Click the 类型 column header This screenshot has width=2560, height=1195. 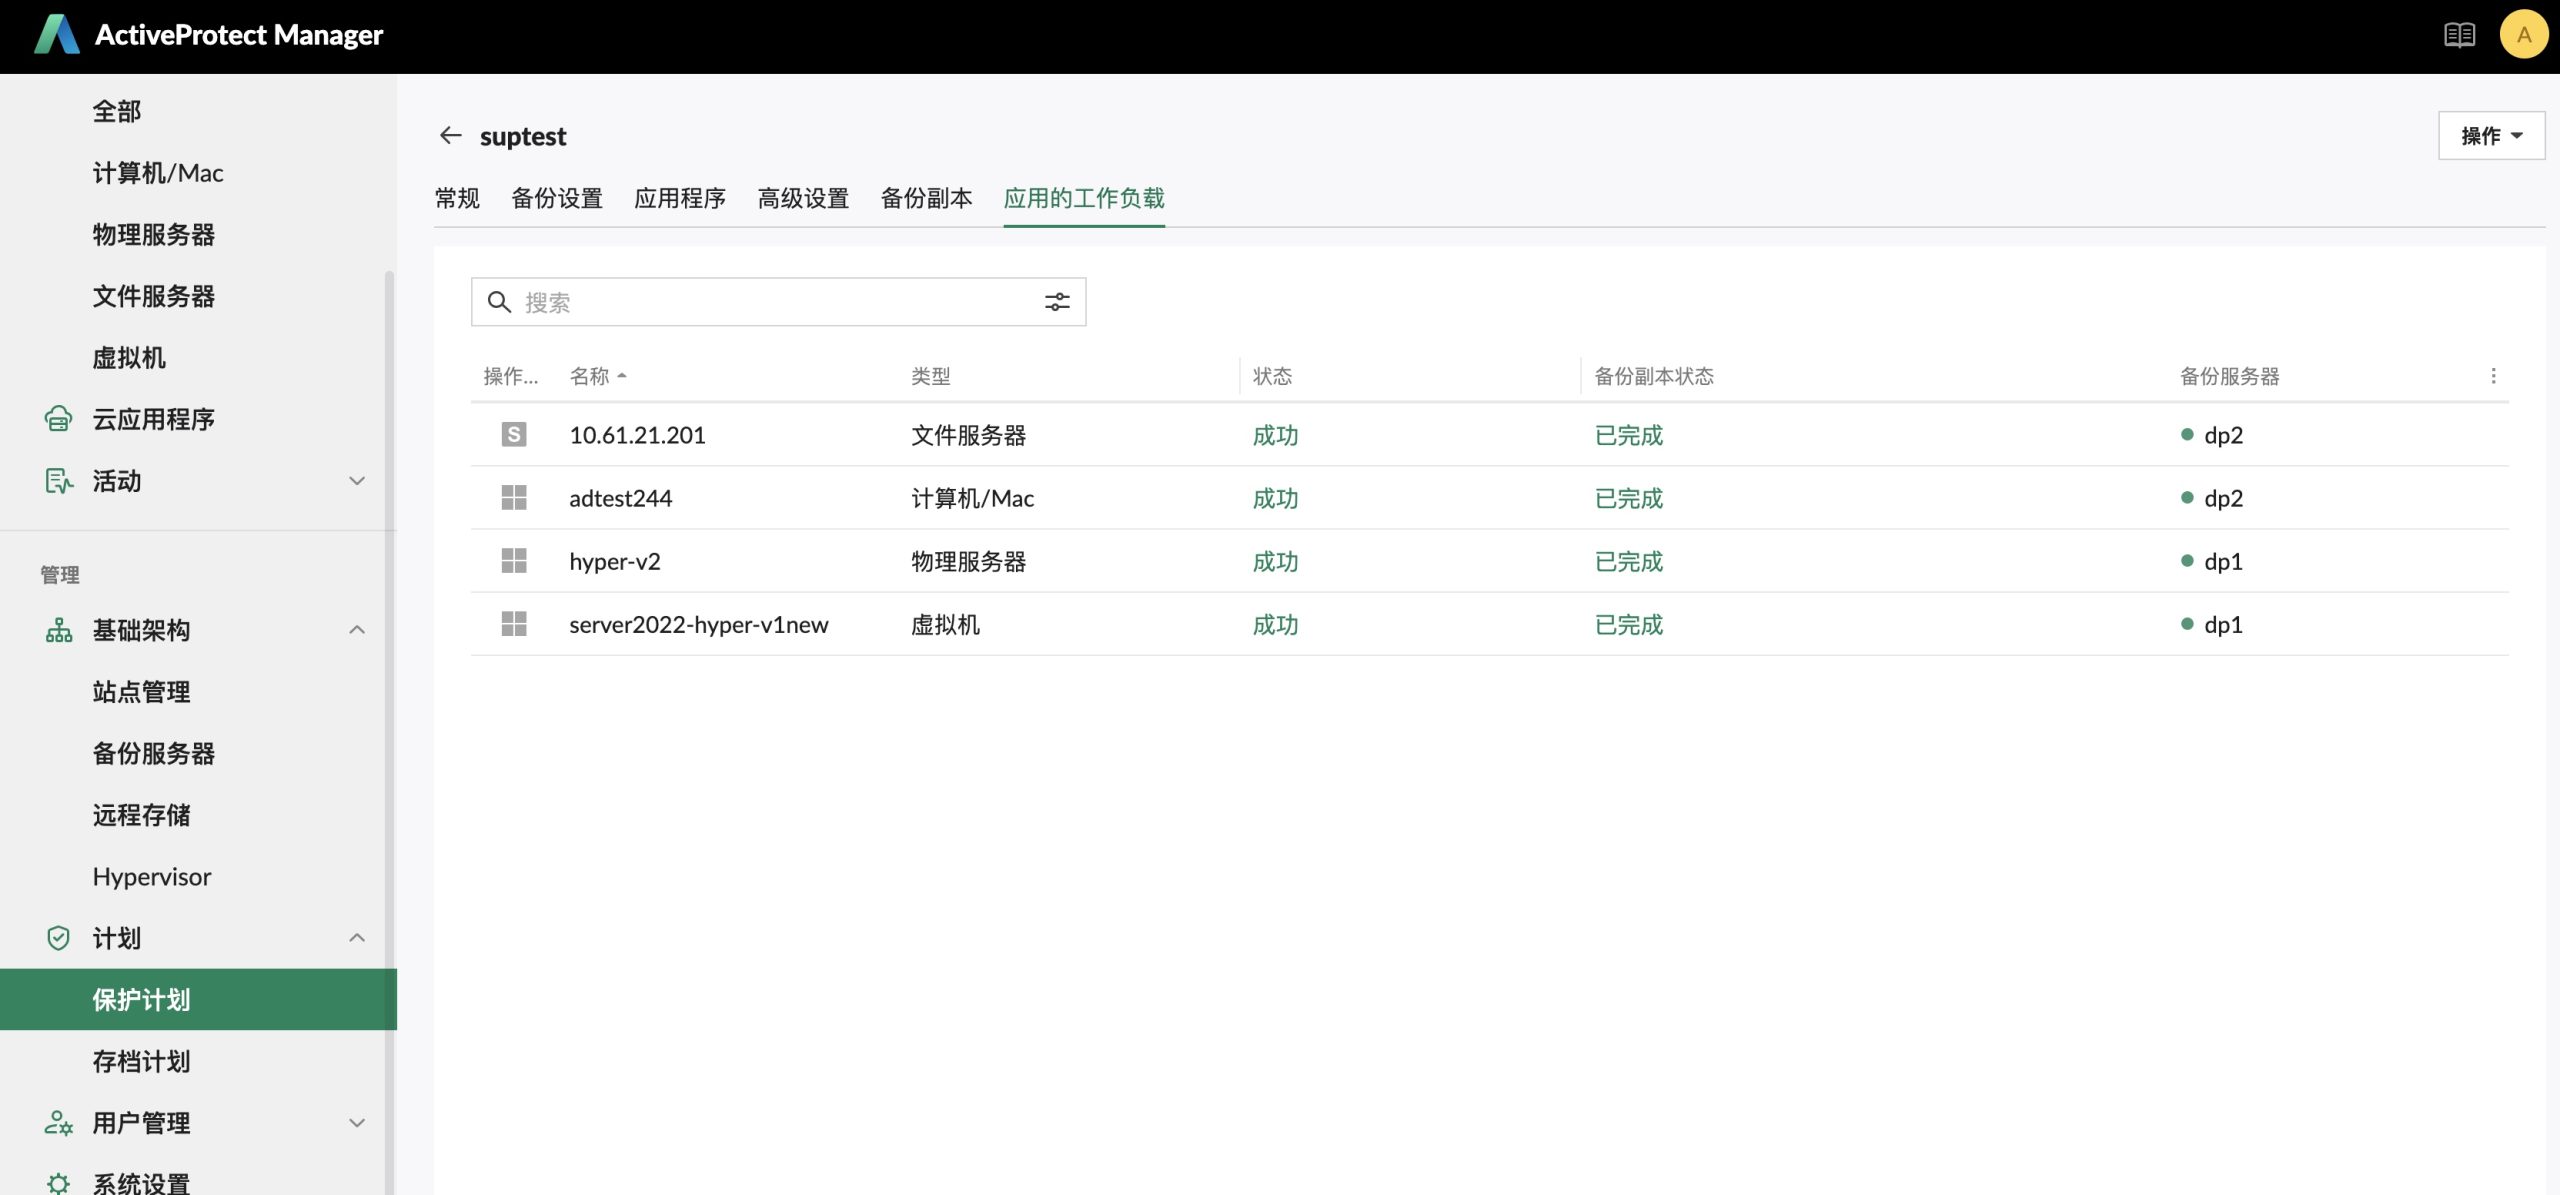930,376
